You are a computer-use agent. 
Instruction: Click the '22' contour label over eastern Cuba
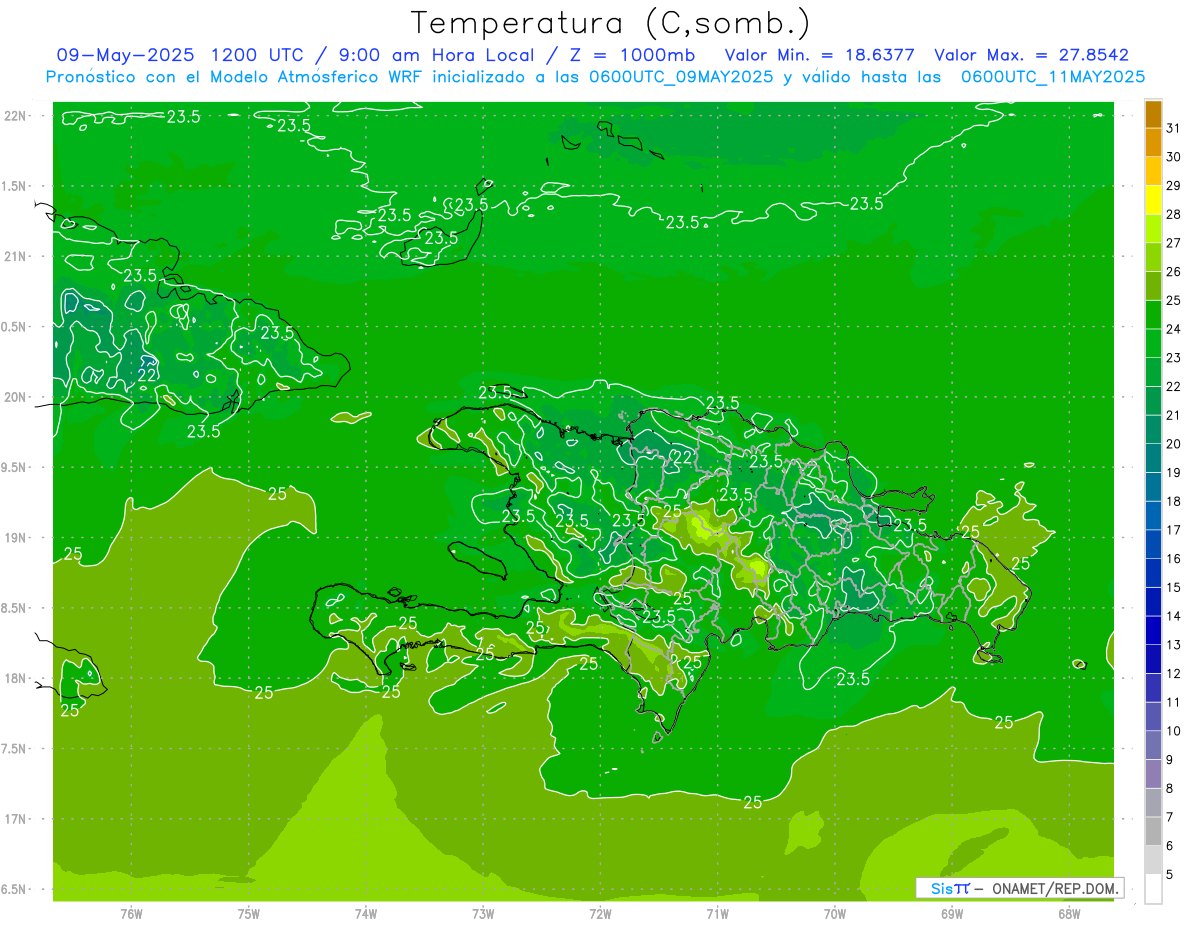coord(147,375)
